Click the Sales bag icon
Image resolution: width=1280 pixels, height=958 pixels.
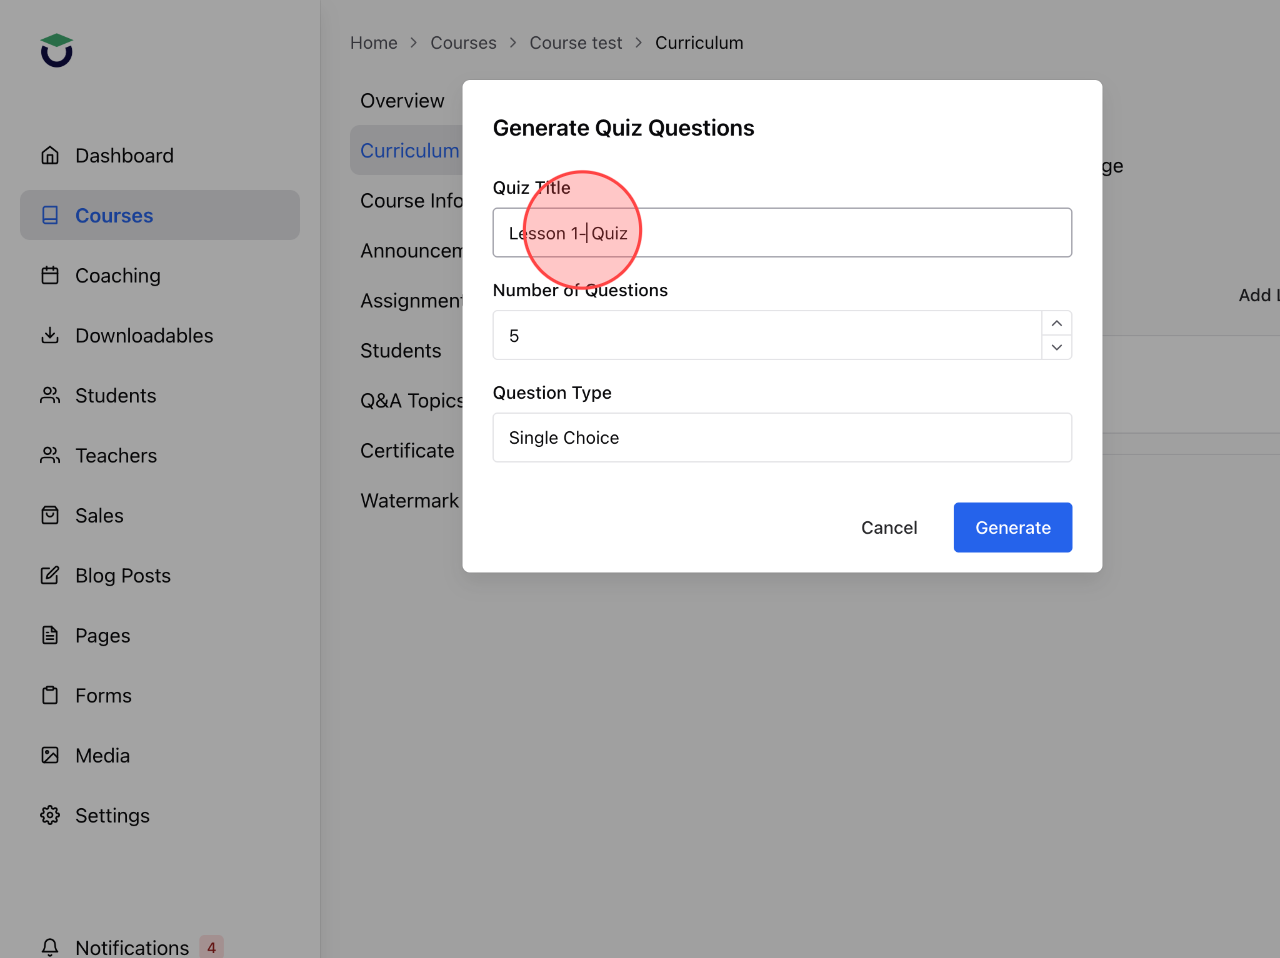click(x=50, y=515)
